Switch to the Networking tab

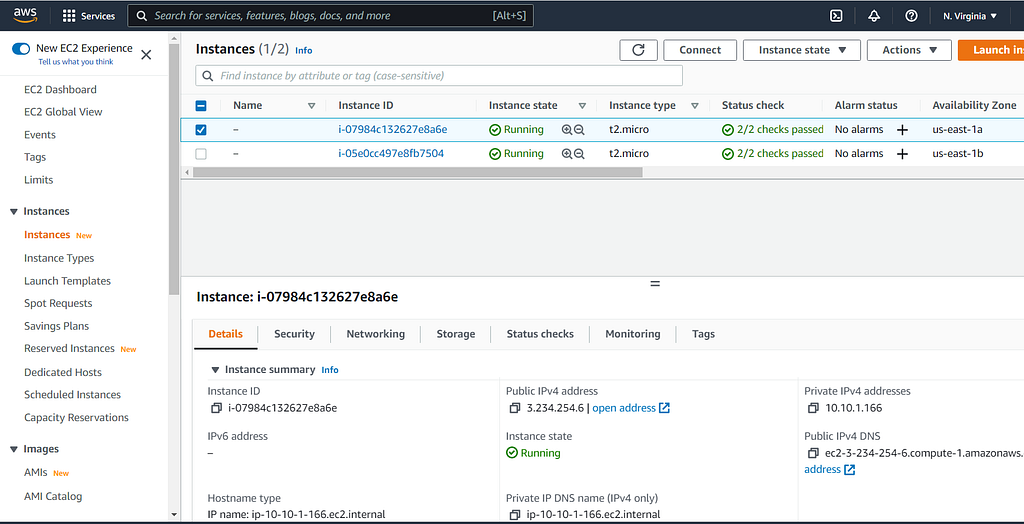376,334
